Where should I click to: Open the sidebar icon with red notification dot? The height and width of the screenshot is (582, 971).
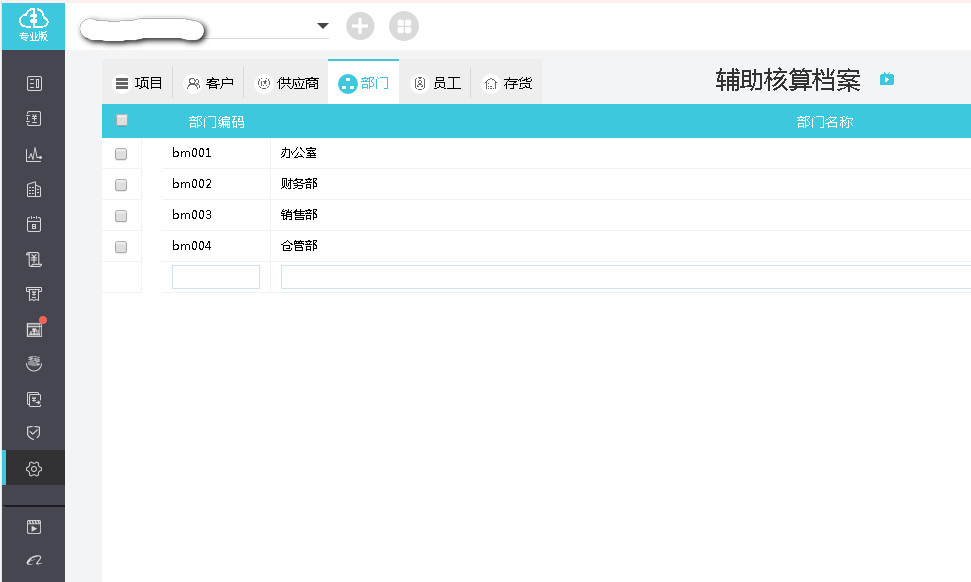(34, 329)
